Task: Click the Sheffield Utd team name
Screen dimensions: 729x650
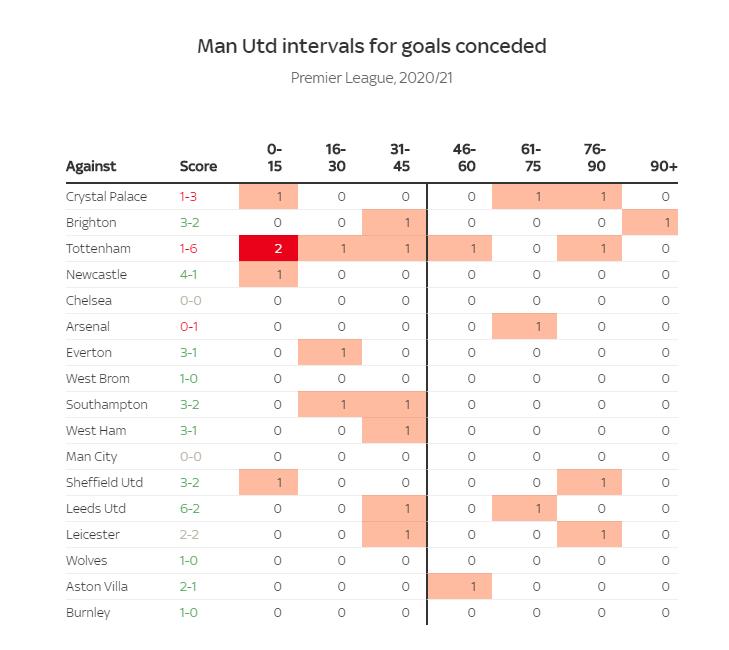Action: click(x=104, y=482)
